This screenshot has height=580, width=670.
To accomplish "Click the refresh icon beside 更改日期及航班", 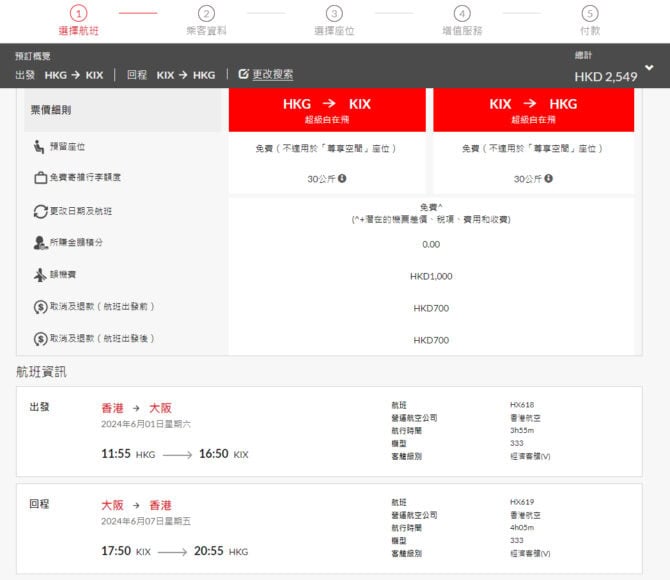I will coord(40,212).
